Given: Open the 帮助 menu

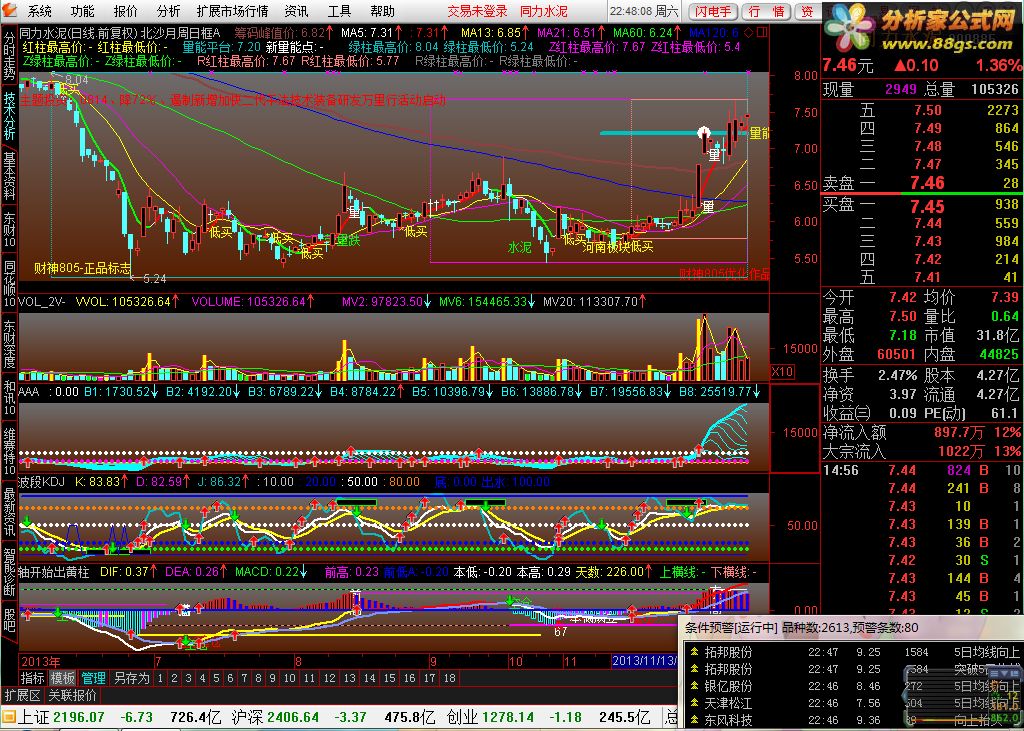Looking at the screenshot, I should click(x=383, y=11).
